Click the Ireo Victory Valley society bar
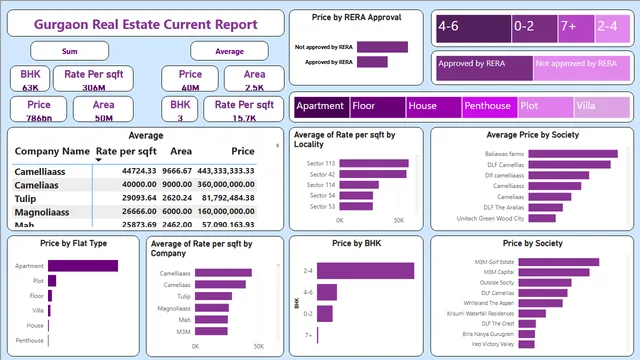This screenshot has width=640, height=360. click(527, 344)
